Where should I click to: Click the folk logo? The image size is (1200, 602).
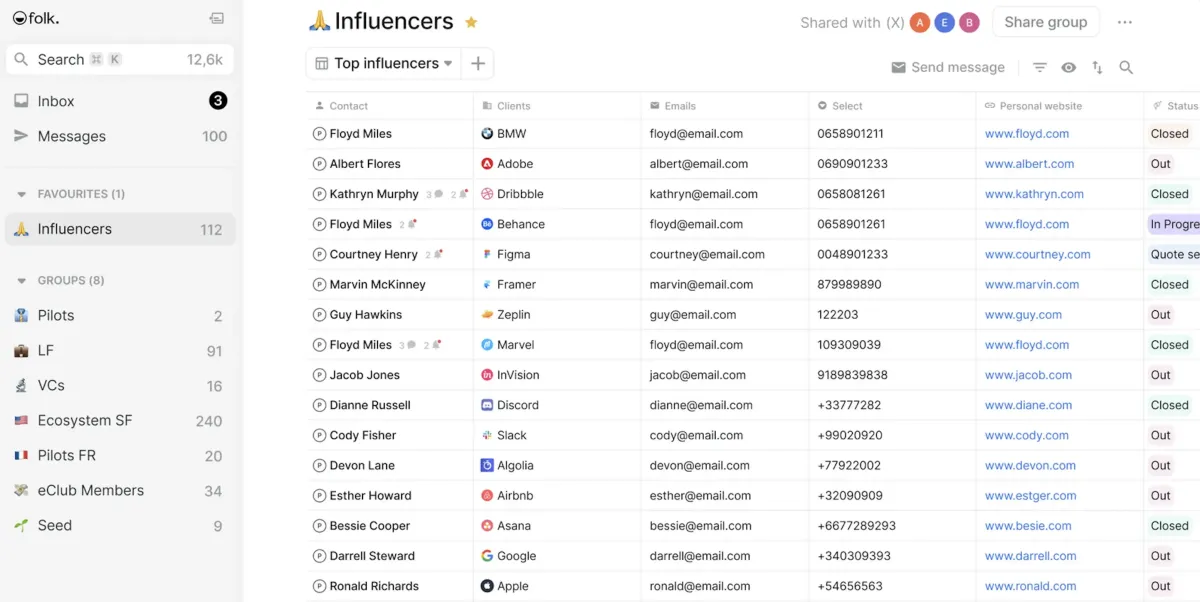pos(36,18)
